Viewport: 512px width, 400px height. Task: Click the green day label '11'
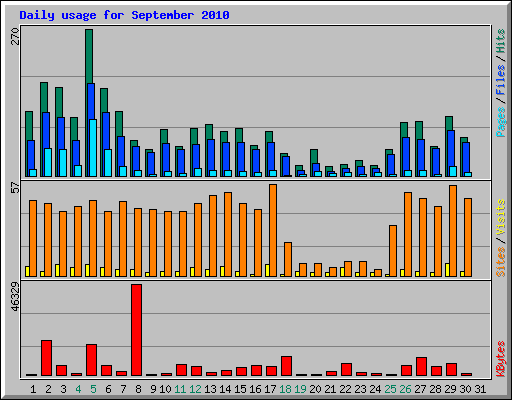point(180,389)
